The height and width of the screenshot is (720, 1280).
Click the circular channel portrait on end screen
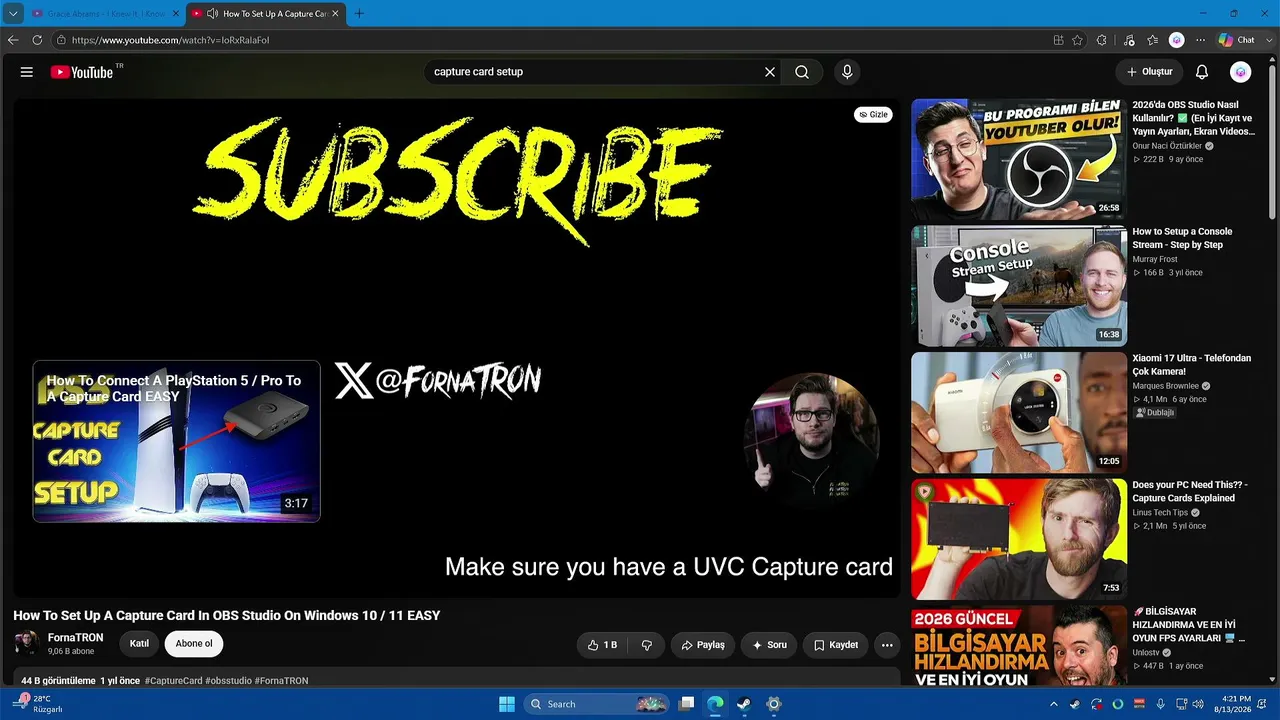coord(811,441)
